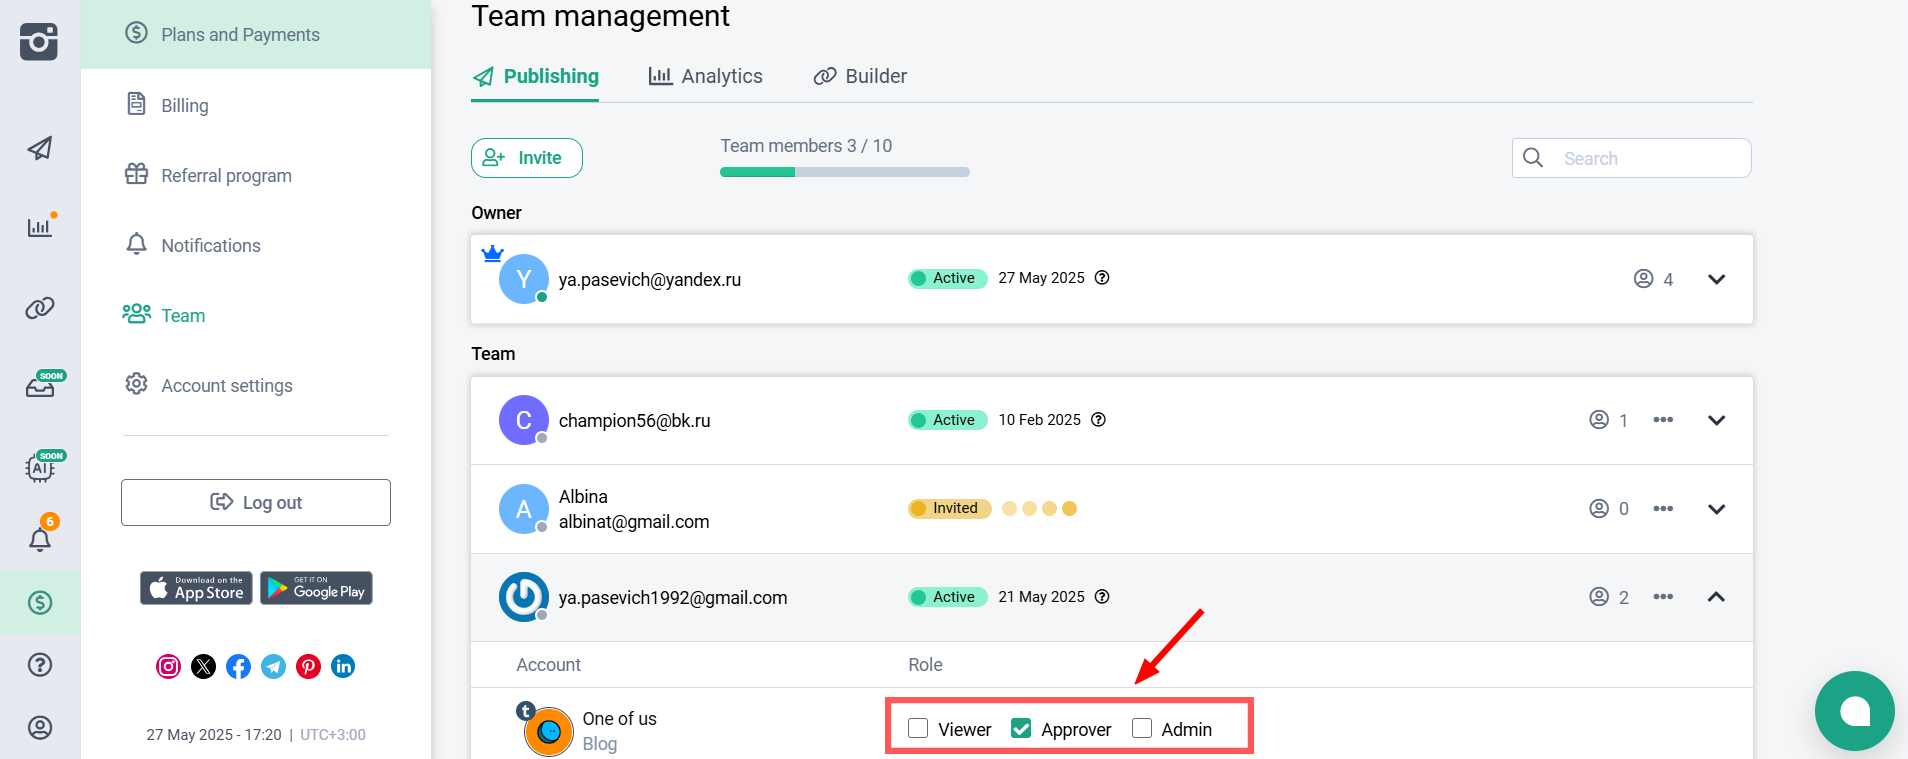The width and height of the screenshot is (1908, 759).
Task: Tick the Admin role checkbox
Action: 1142,728
